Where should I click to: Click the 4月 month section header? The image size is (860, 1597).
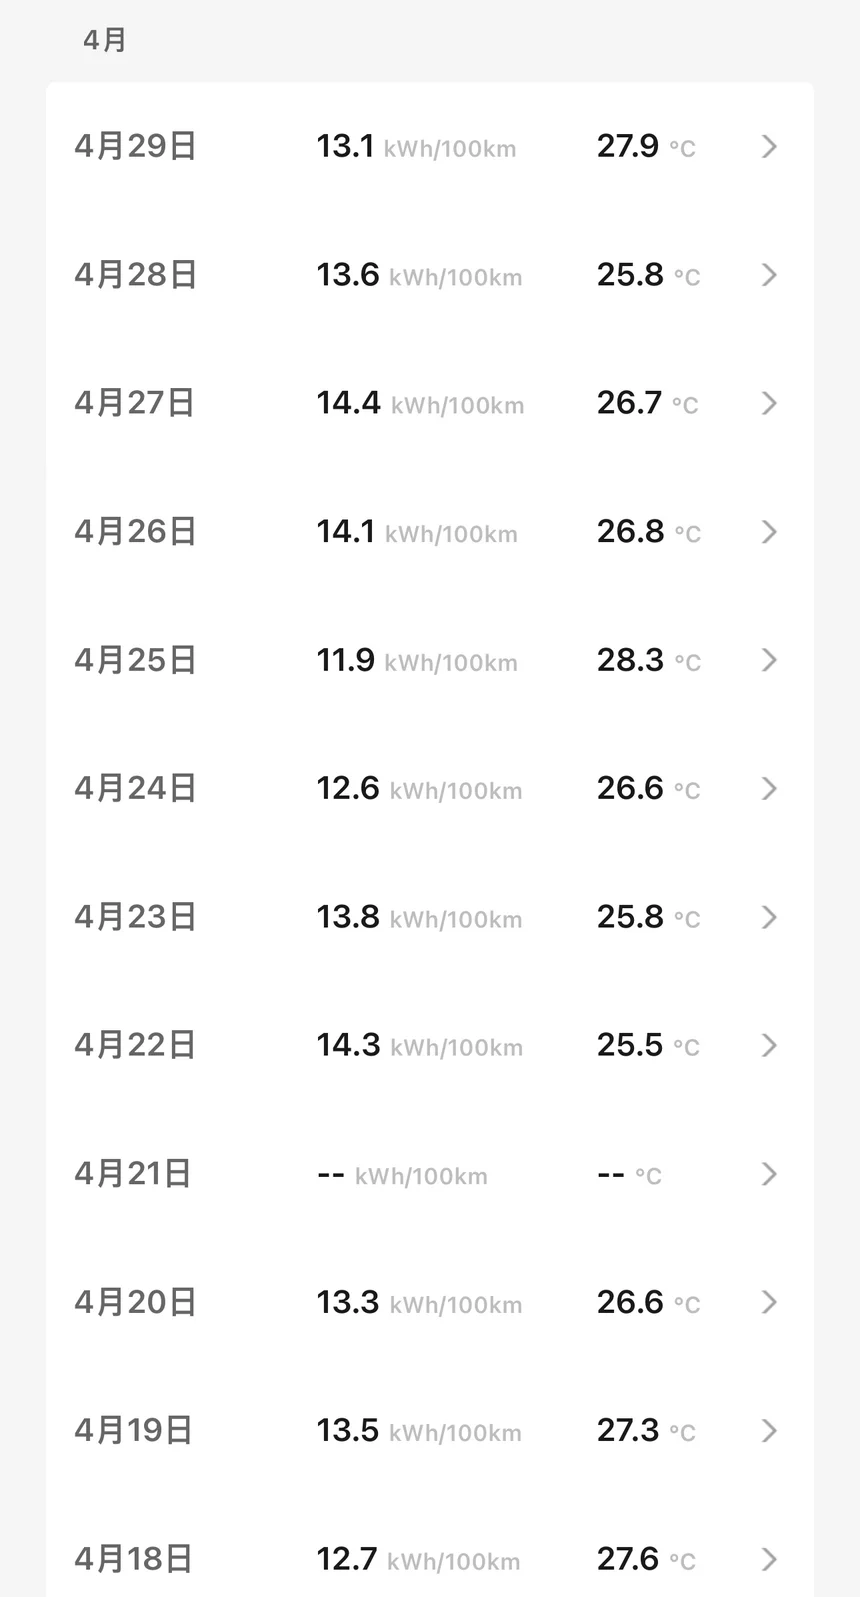[105, 40]
